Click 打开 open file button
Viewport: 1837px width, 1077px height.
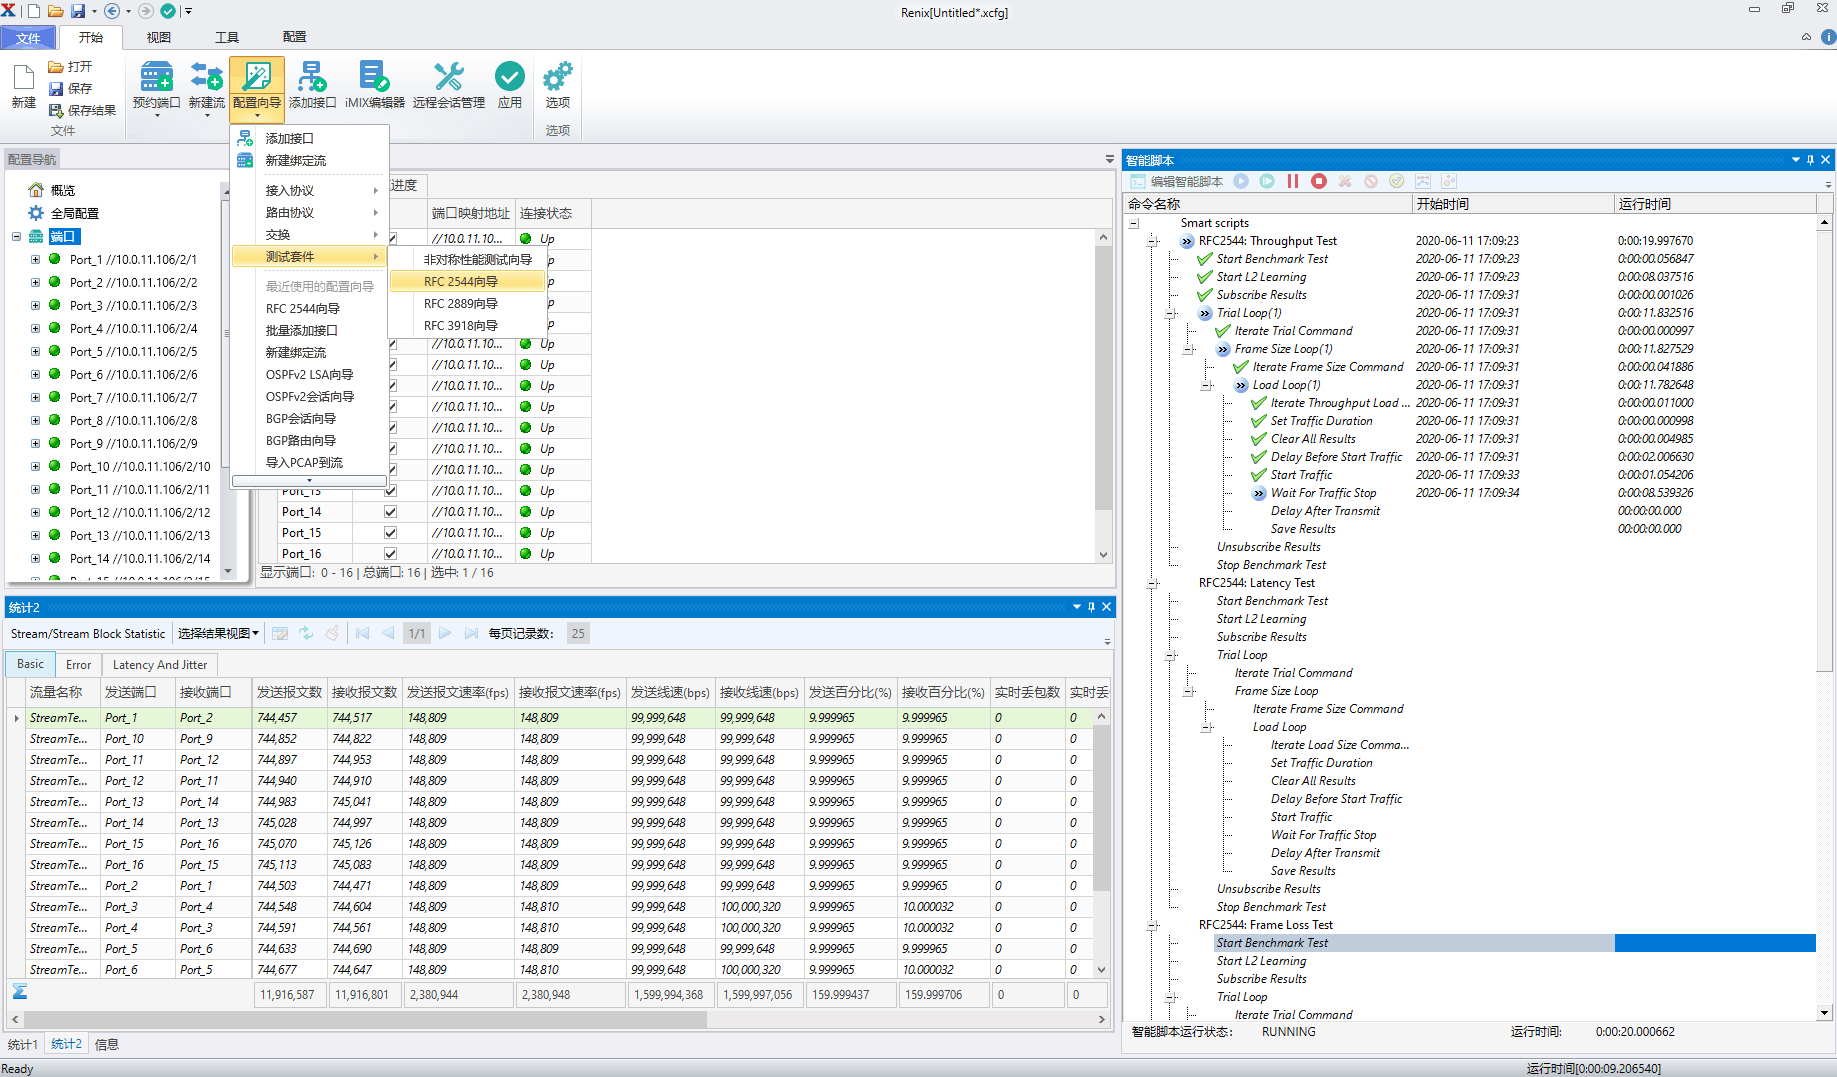(x=70, y=66)
